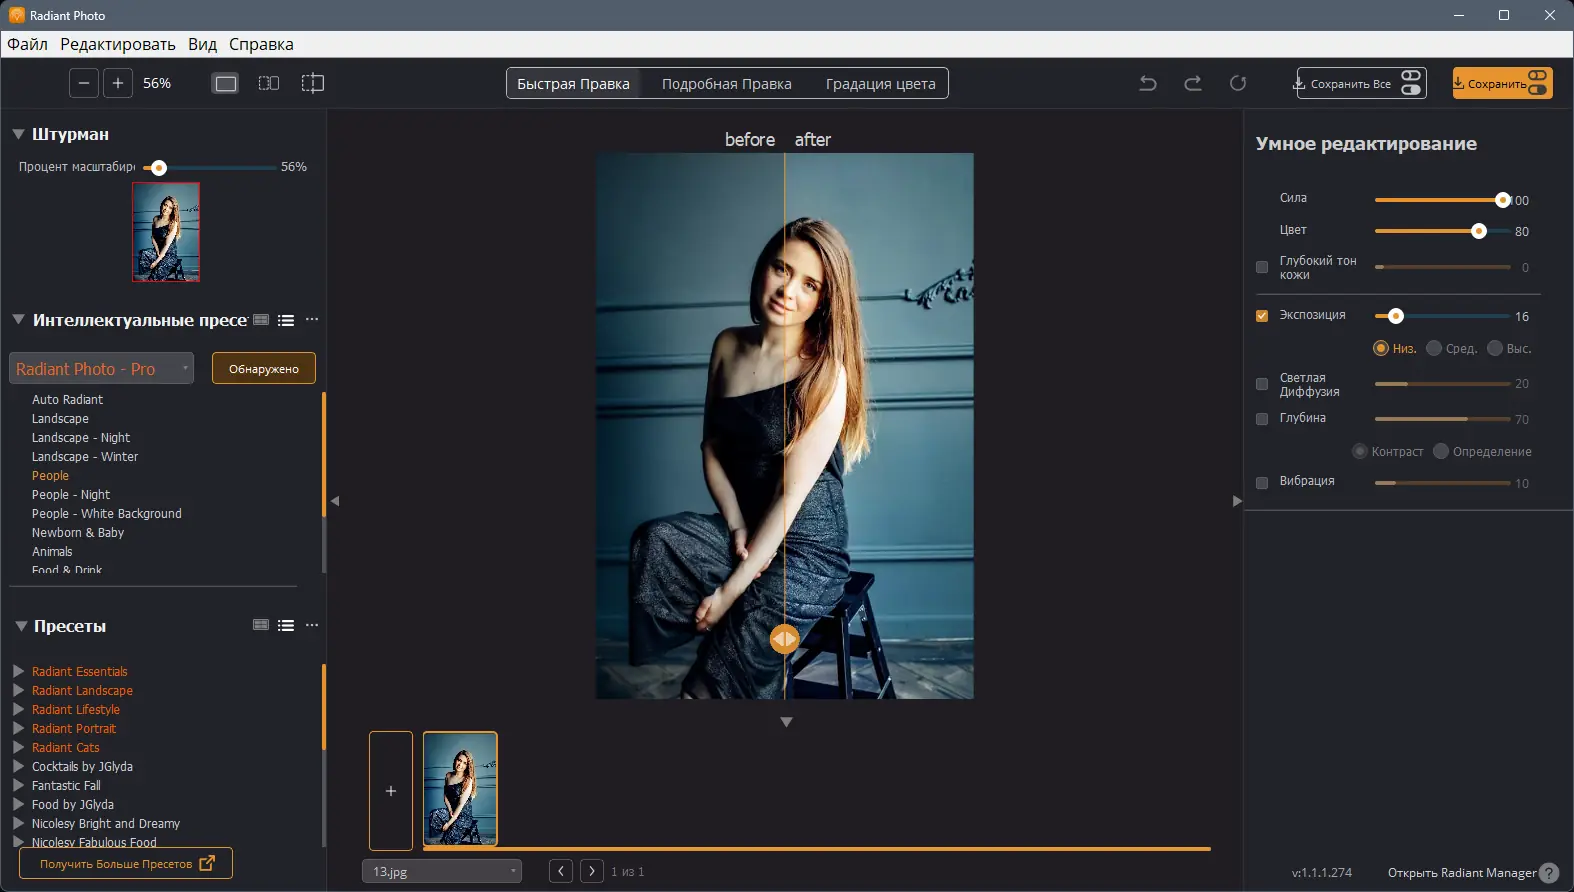This screenshot has width=1574, height=892.
Task: Collapse the Интеллектуальные пресеты section
Action: [x=18, y=320]
